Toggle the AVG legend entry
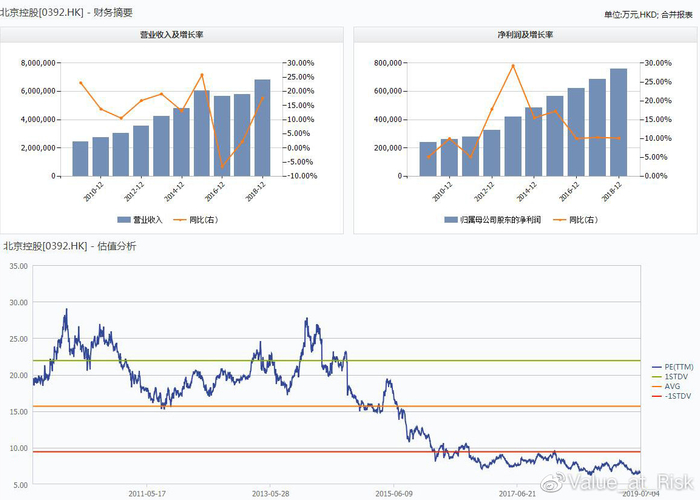The height and width of the screenshot is (500, 700). pos(666,387)
